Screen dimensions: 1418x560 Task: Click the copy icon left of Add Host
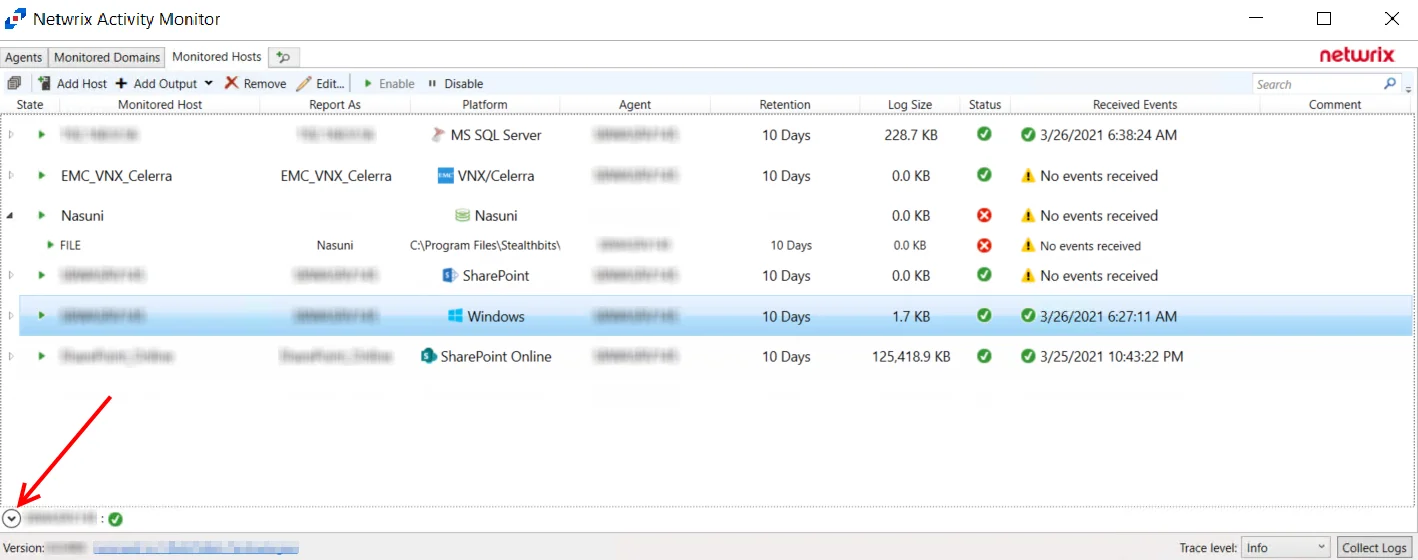(14, 84)
